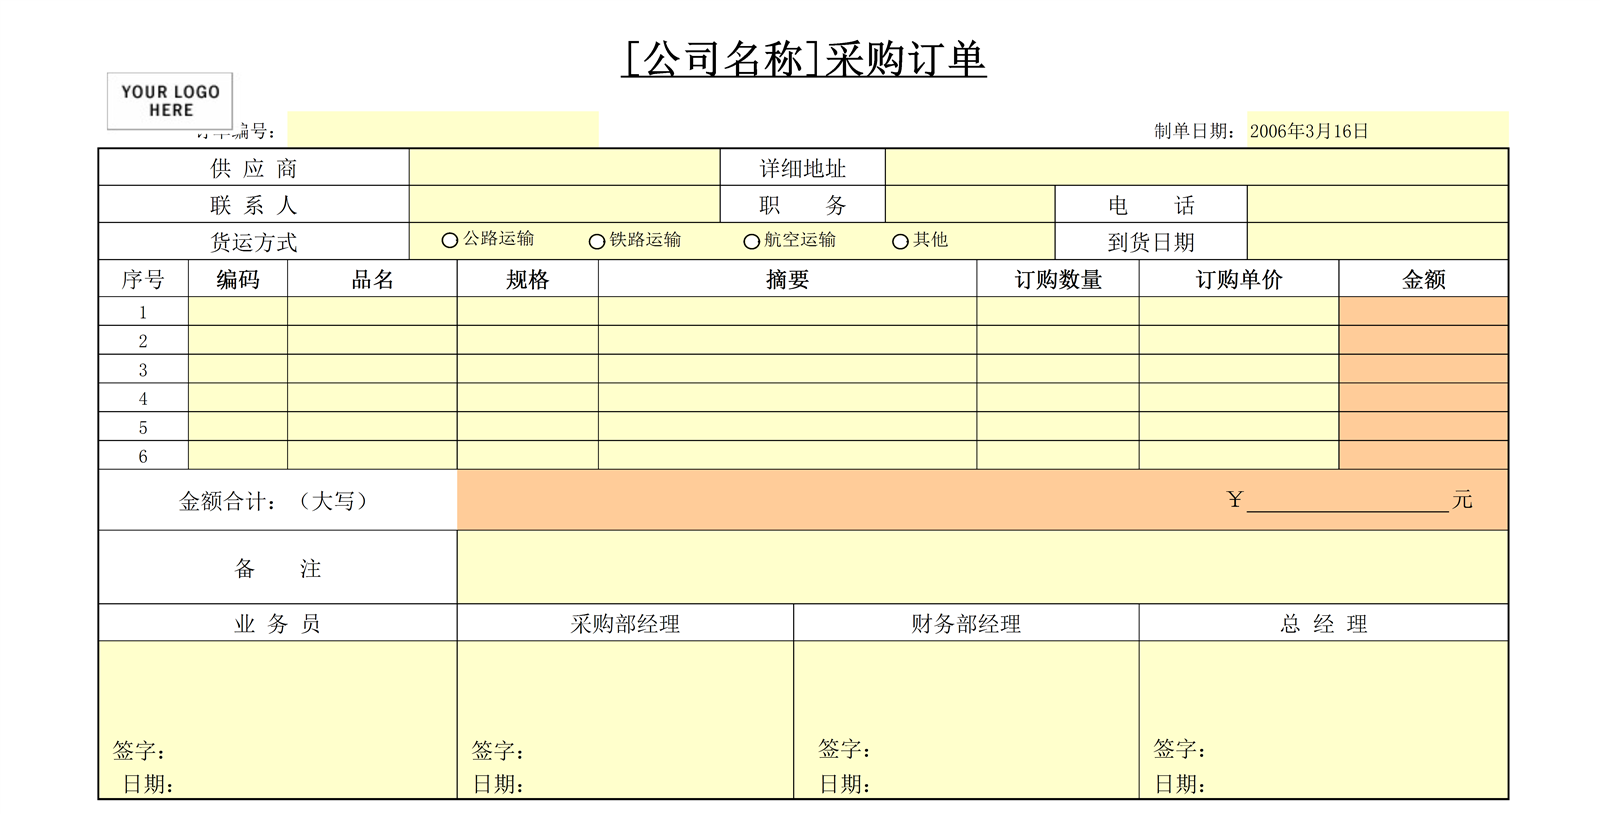Image resolution: width=1600 pixels, height=814 pixels.
Task: Click the 采购部经理 header cell
Action: pos(625,623)
